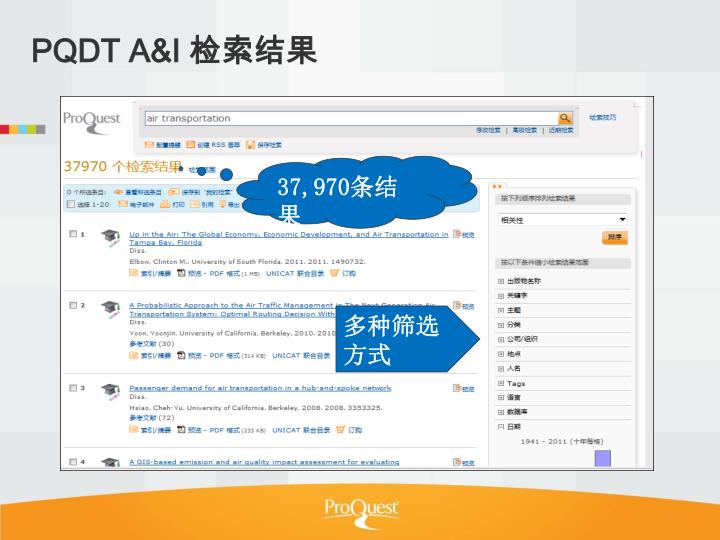Expand the language filter above database

coord(501,398)
